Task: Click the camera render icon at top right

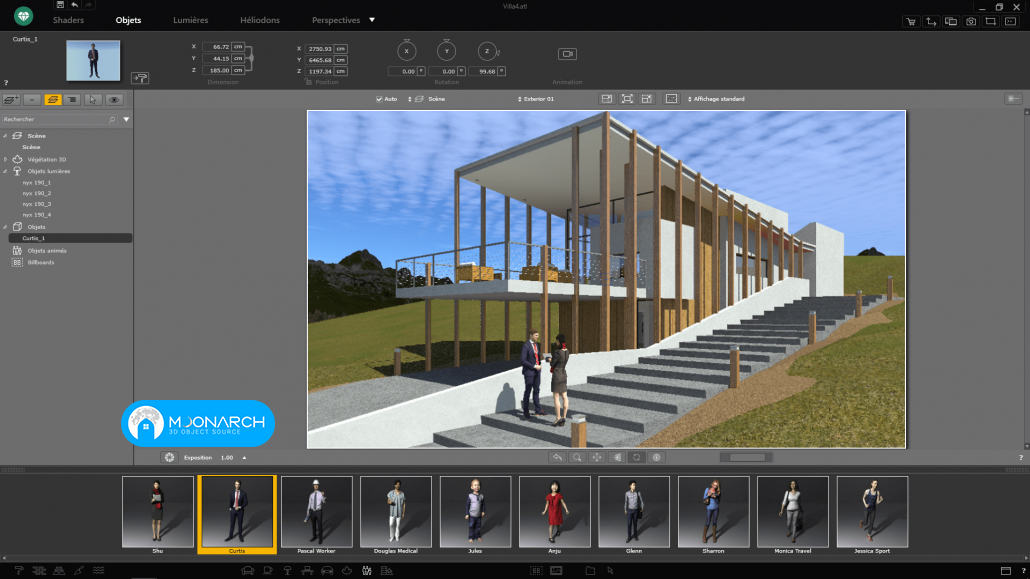Action: click(x=971, y=22)
